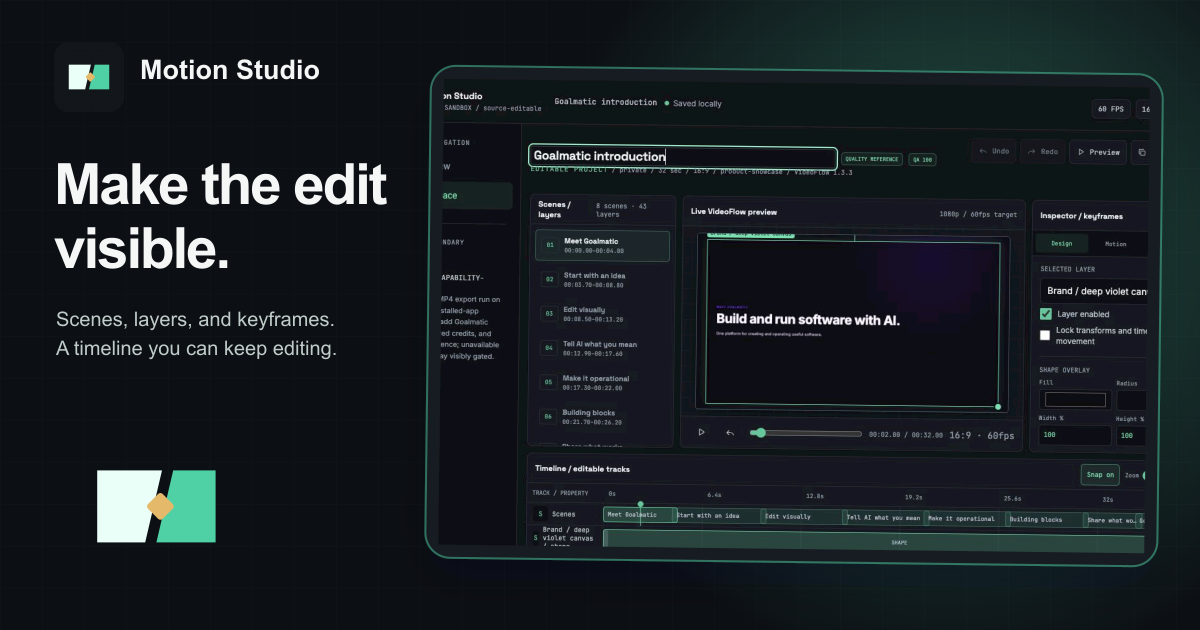Click the 60 FPS button in the top bar
Viewport: 1200px width, 630px height.
(1111, 109)
